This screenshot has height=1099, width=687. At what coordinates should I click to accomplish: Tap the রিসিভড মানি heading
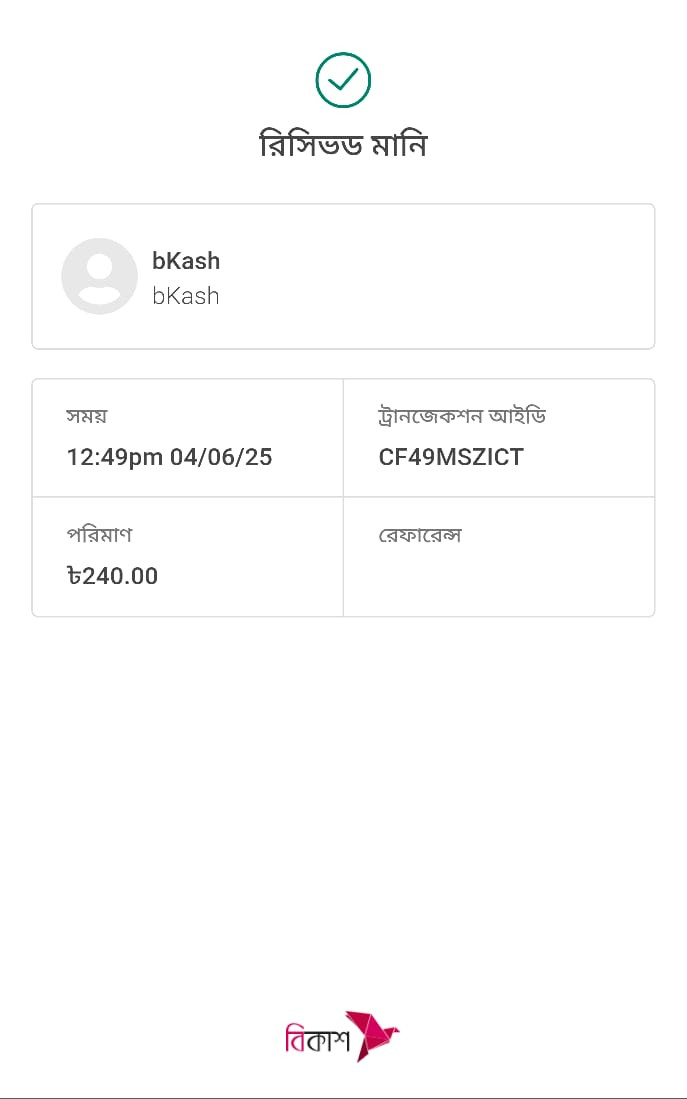(x=343, y=145)
